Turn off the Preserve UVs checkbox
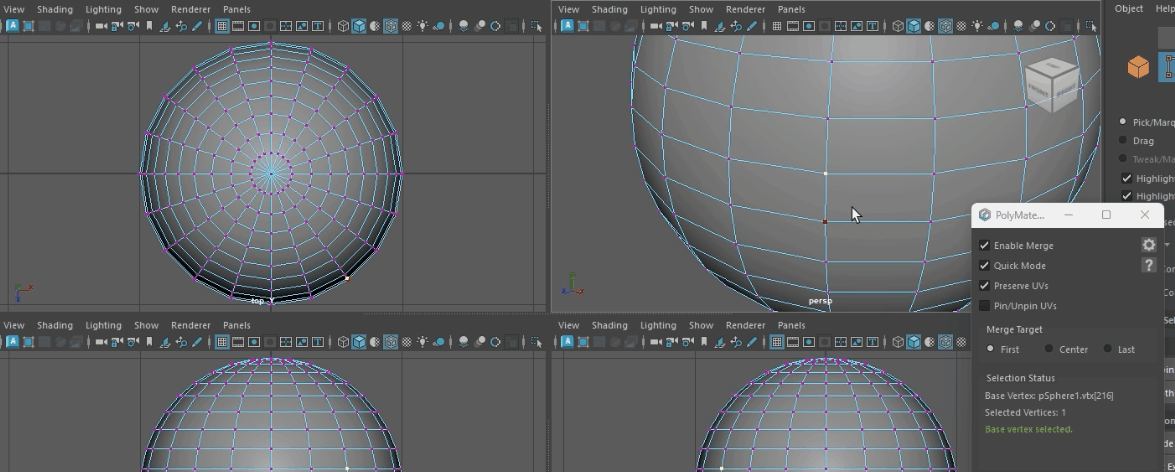1175x472 pixels. 984,286
